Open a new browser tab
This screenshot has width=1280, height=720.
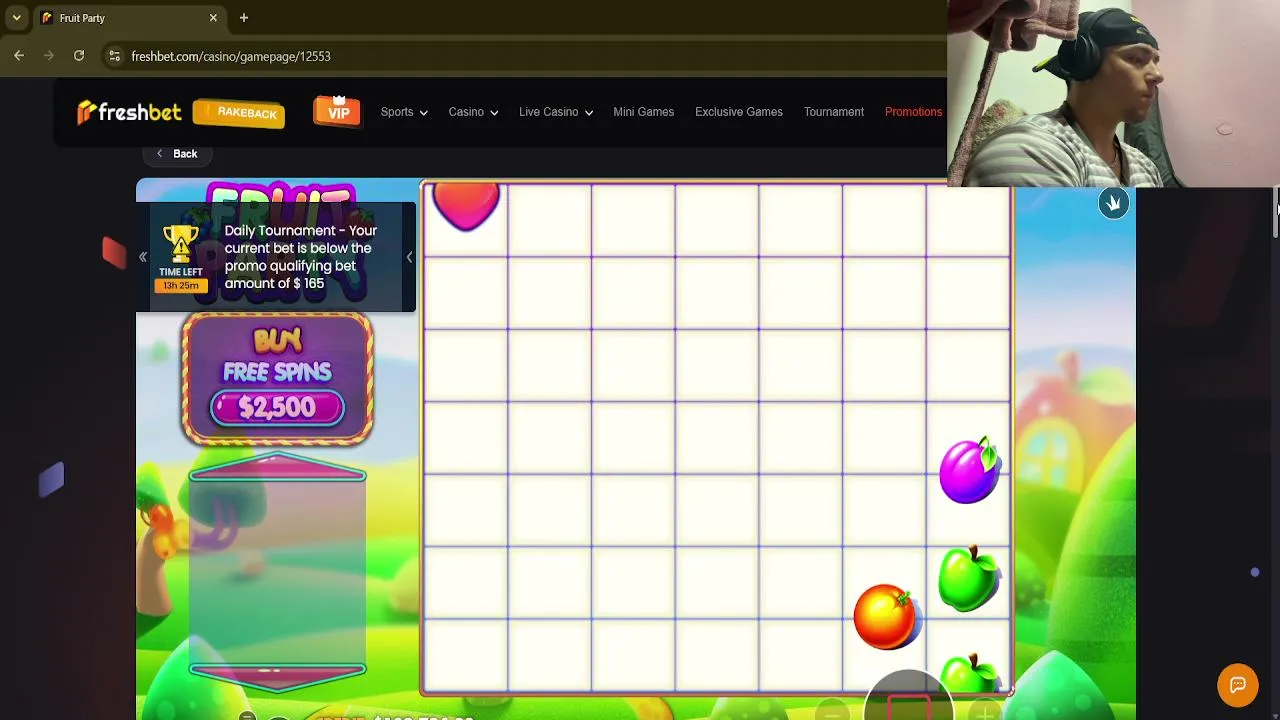244,18
